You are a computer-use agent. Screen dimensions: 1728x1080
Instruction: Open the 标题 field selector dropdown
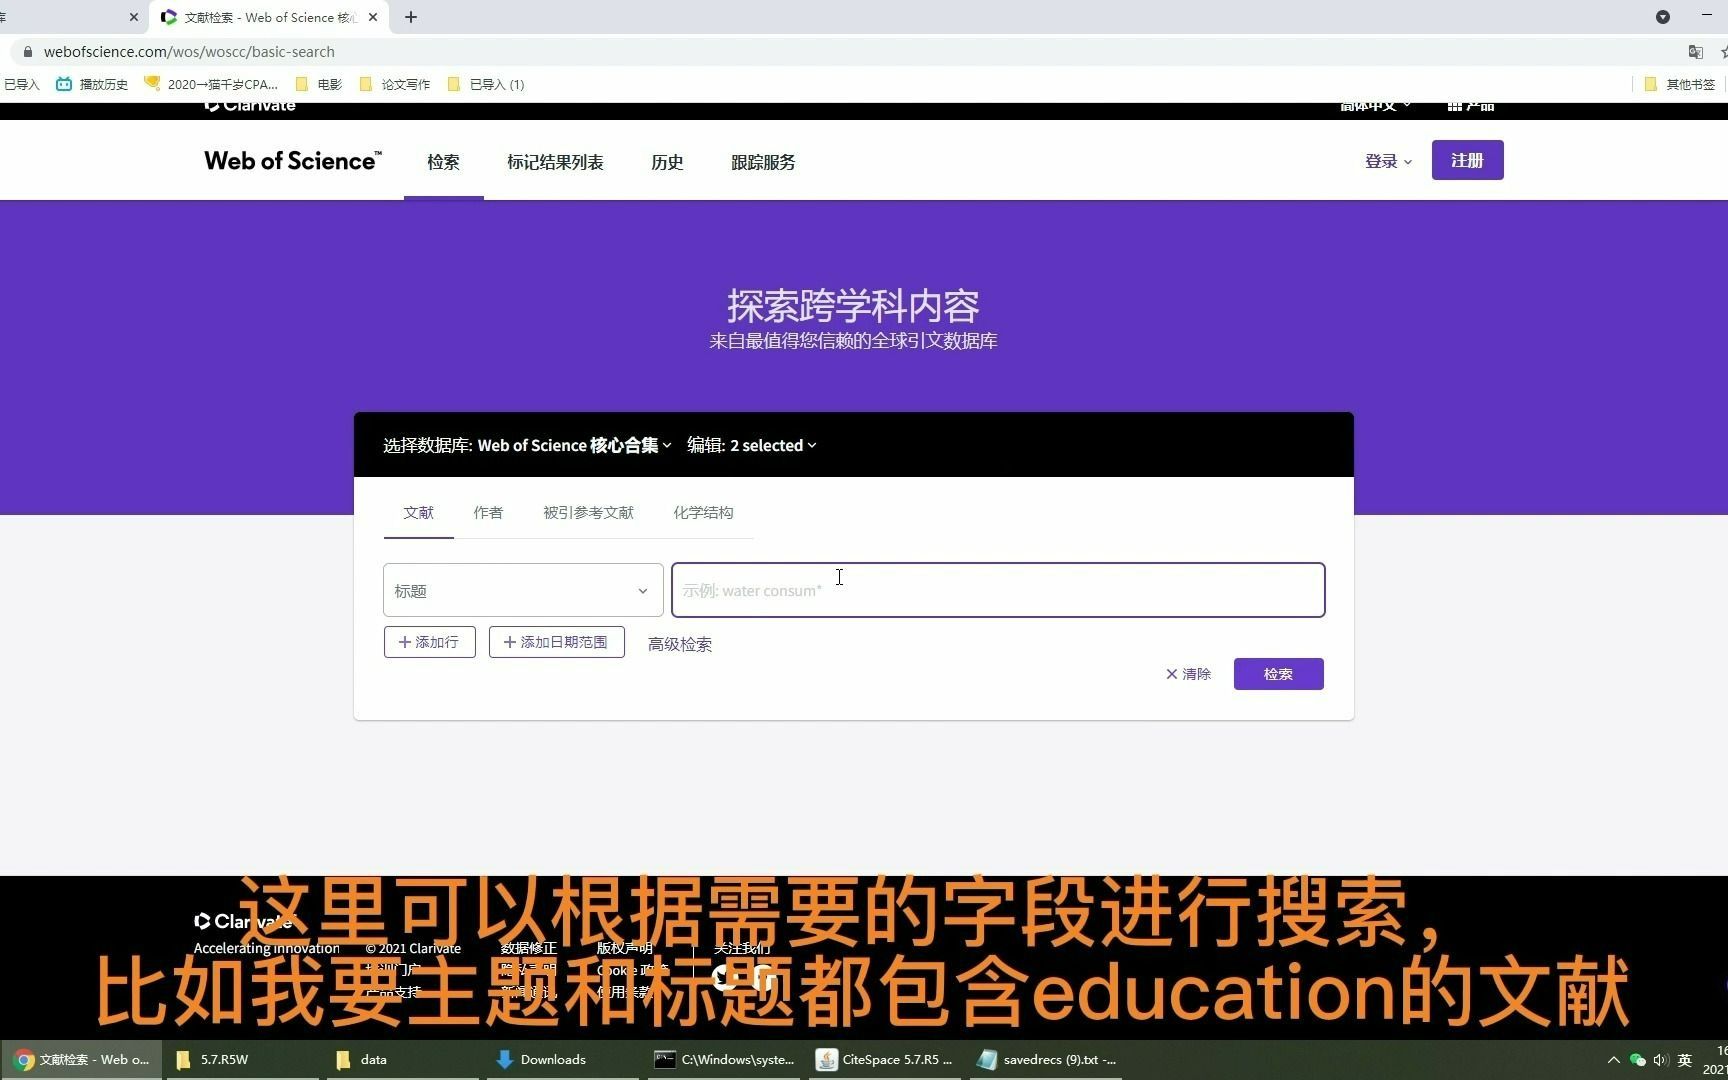click(523, 590)
